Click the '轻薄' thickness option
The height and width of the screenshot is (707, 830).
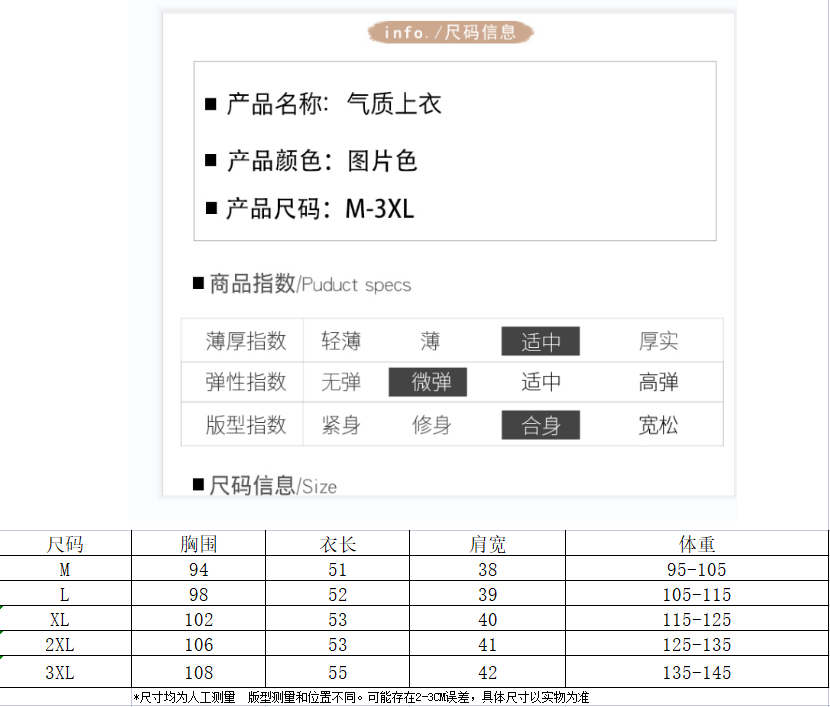pyautogui.click(x=341, y=341)
